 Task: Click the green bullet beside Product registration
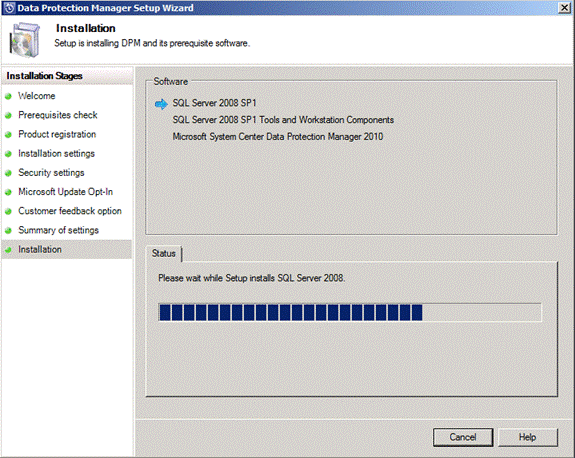tap(8, 135)
